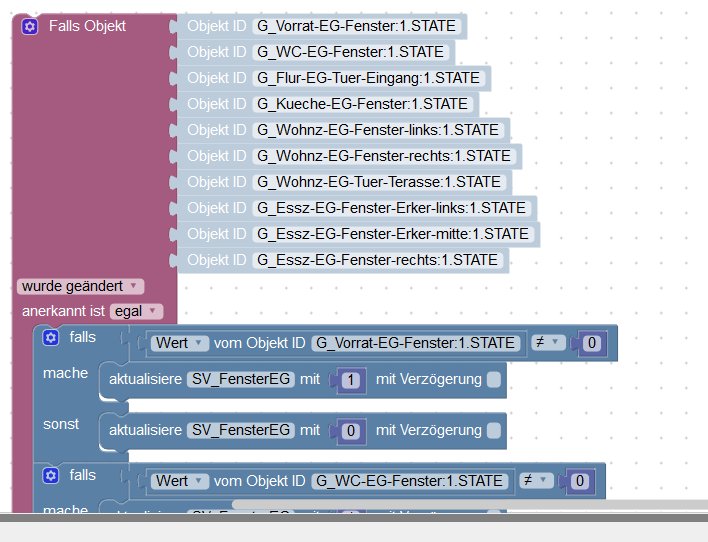
Task: Edit object ID in first falls condition
Action: 415,343
